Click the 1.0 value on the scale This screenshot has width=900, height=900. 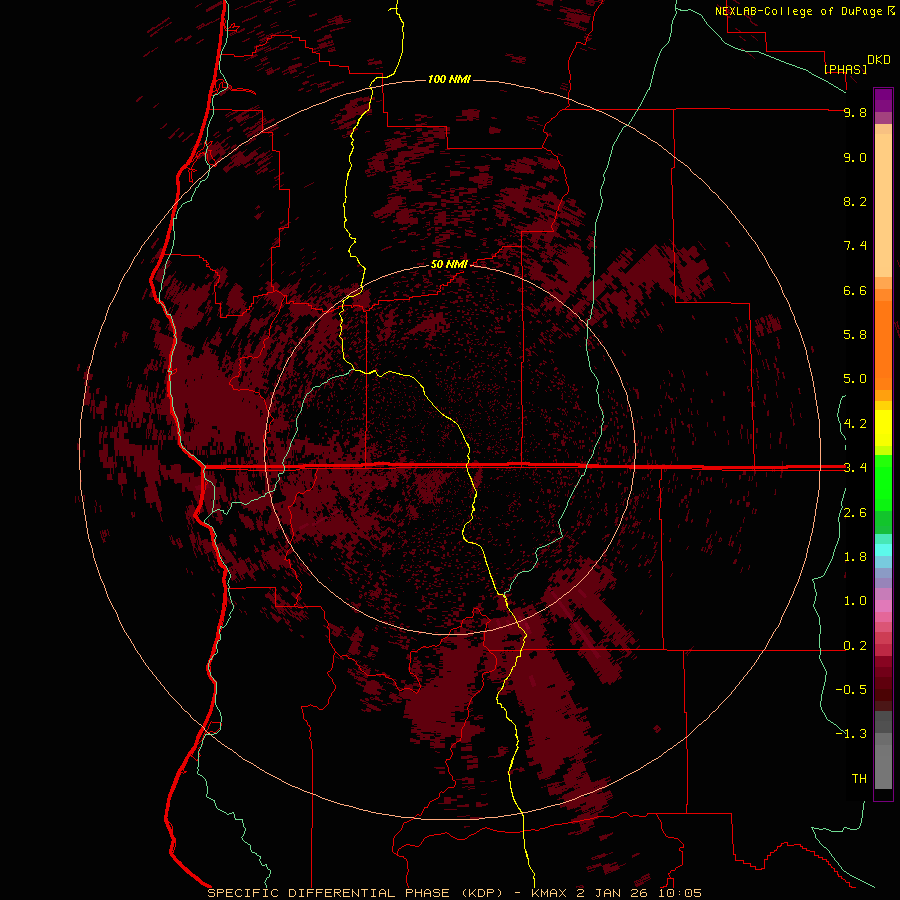[x=855, y=601]
